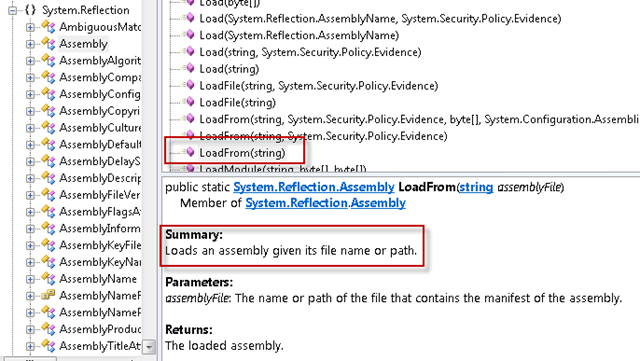Select the AssemblyCulture class in the tree
Screen dimensions: 640x361
point(100,128)
